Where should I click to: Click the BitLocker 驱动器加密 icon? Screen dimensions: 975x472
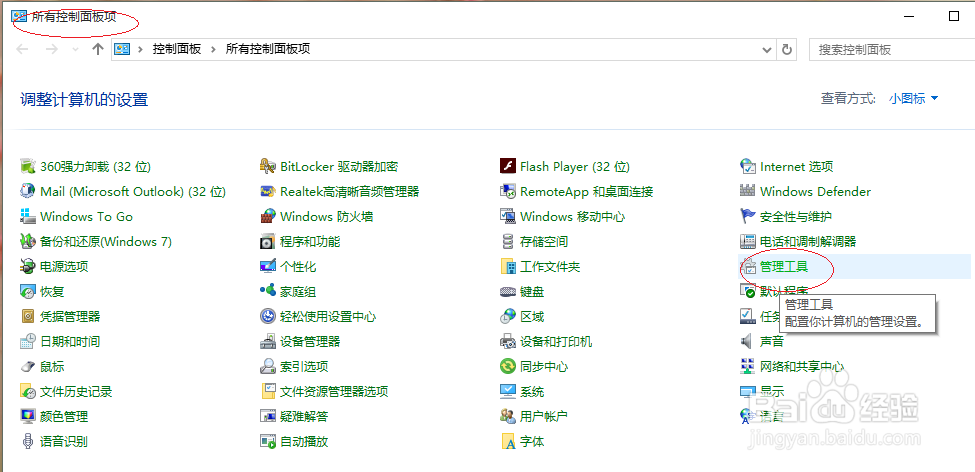(x=268, y=167)
